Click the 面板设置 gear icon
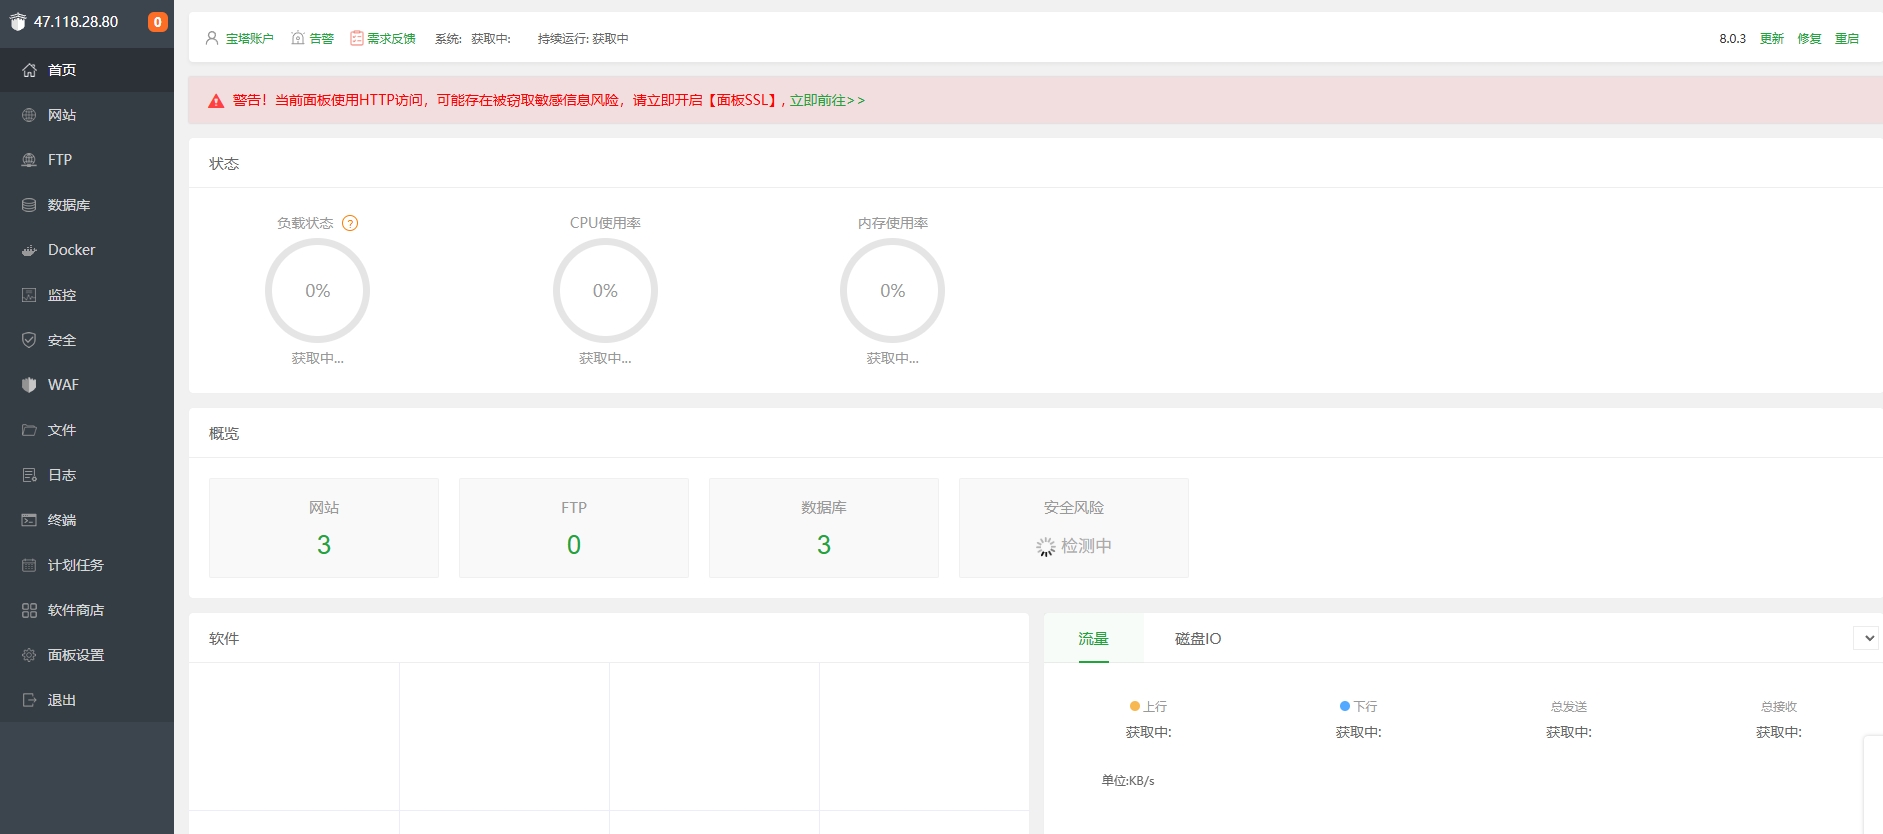1883x834 pixels. [x=29, y=655]
